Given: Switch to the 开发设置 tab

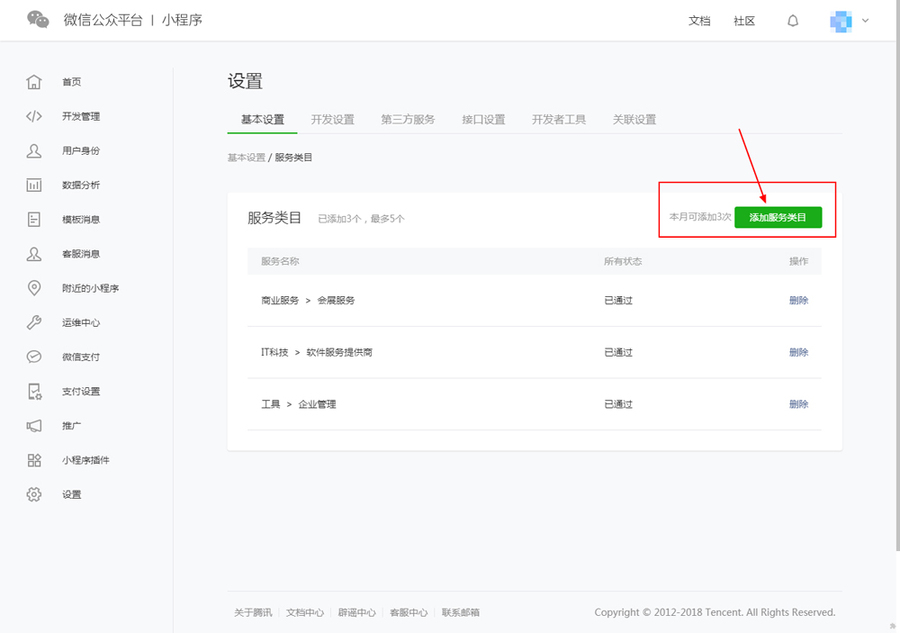Looking at the screenshot, I should pyautogui.click(x=332, y=119).
